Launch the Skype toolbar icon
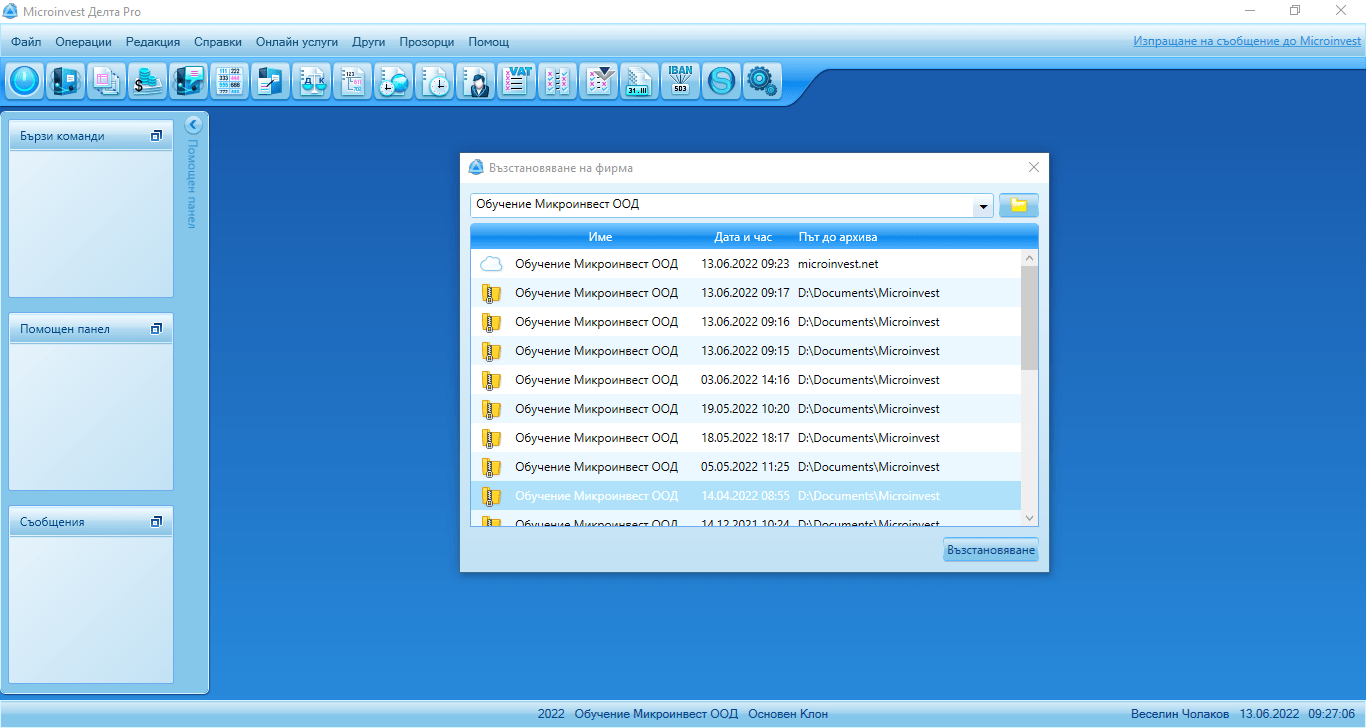This screenshot has height=728, width=1366. click(x=721, y=80)
